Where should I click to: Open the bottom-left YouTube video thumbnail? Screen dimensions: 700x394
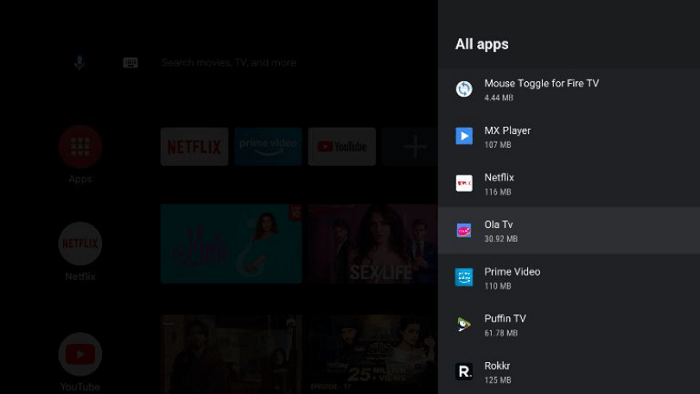pyautogui.click(x=231, y=354)
